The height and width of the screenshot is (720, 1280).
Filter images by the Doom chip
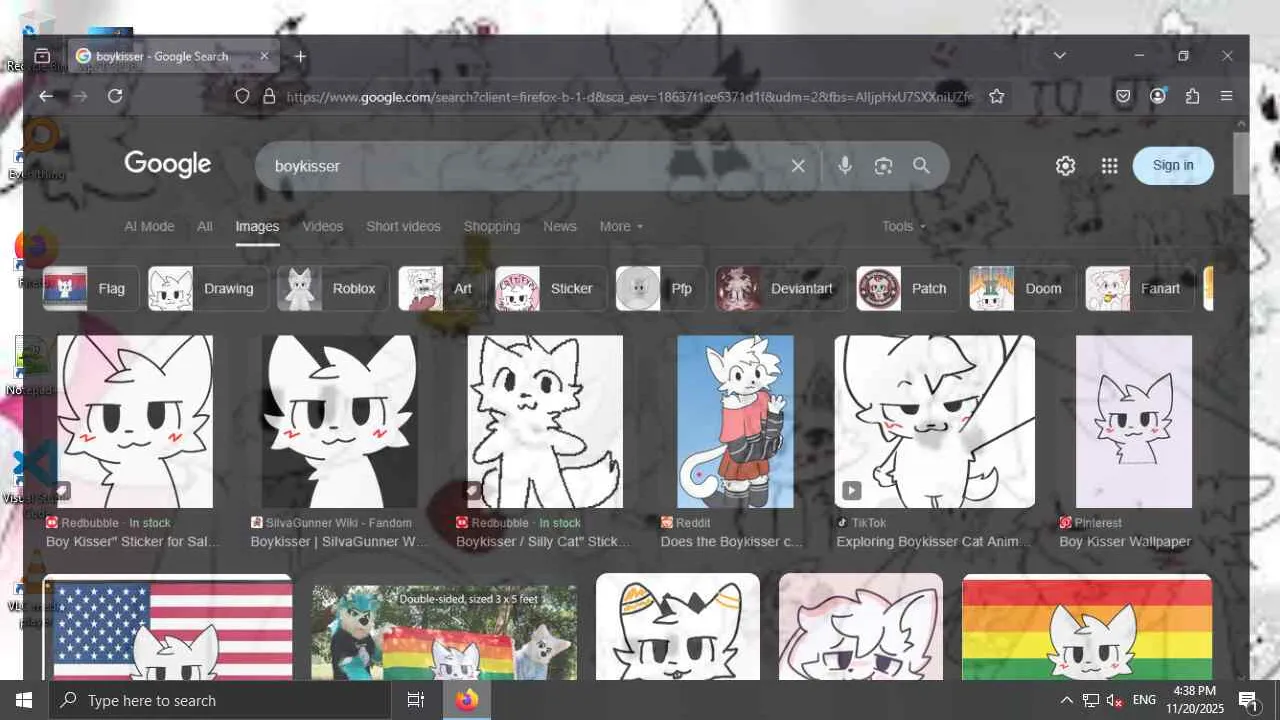(1022, 289)
